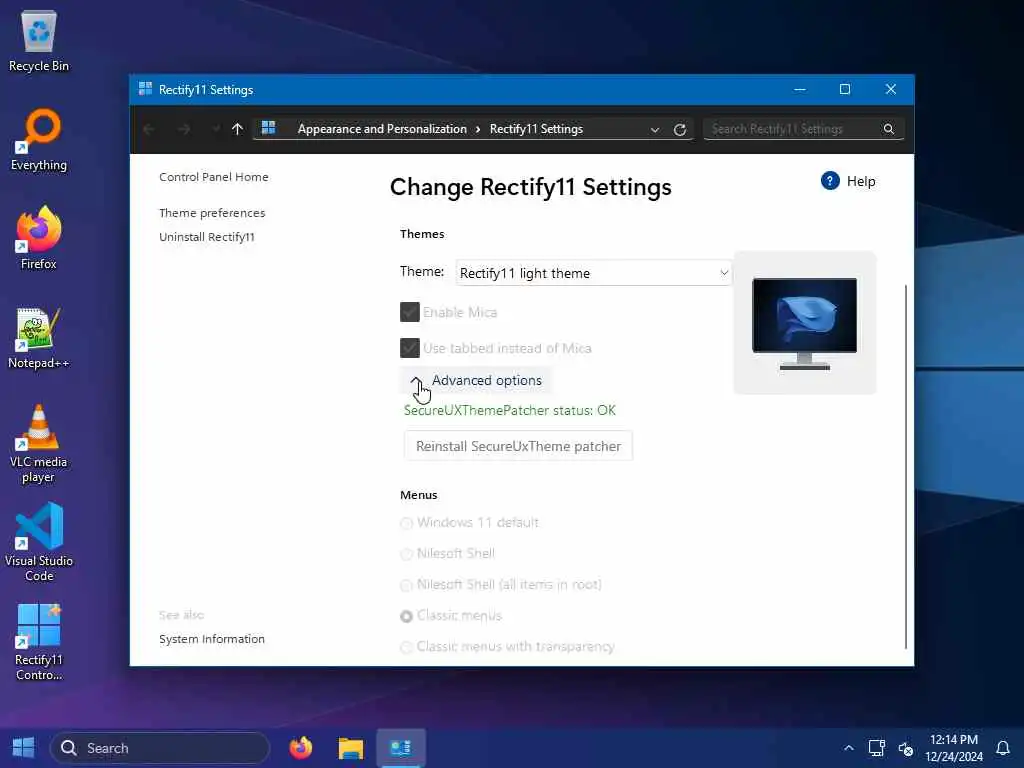Image resolution: width=1024 pixels, height=768 pixels.
Task: Launch Firefox from the desktop icon
Action: pos(39,239)
